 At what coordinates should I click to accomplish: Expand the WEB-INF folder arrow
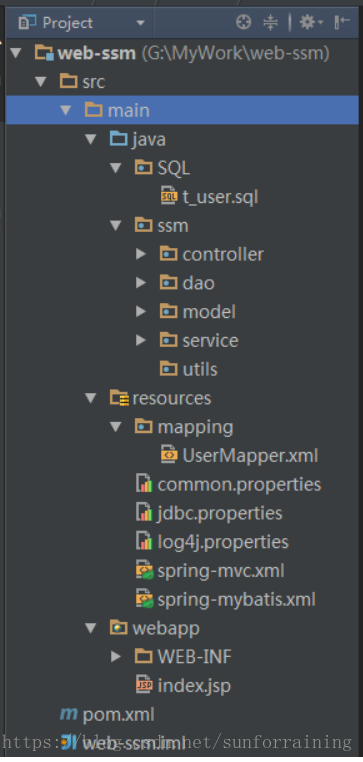pyautogui.click(x=116, y=657)
